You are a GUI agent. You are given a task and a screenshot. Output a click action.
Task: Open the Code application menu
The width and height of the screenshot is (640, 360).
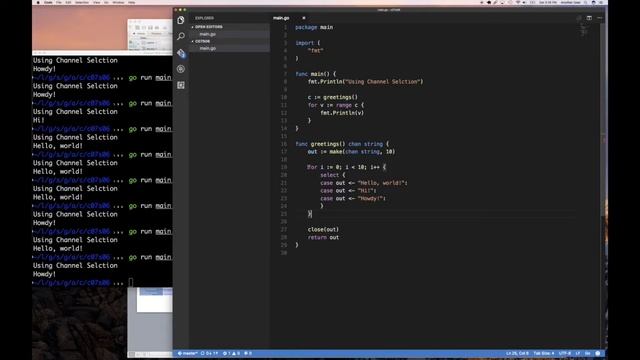pyautogui.click(x=48, y=2)
